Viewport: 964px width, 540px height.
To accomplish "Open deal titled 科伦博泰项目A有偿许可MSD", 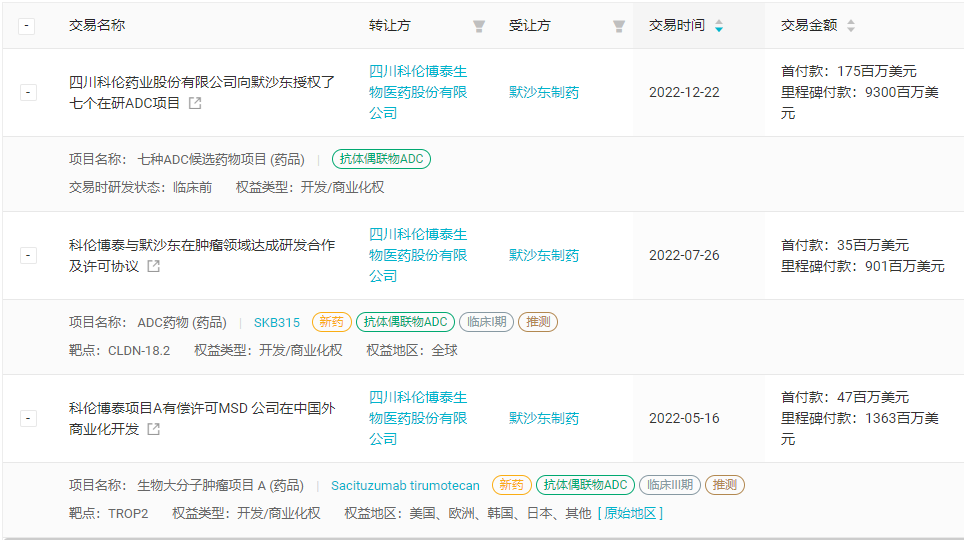I will click(x=202, y=418).
